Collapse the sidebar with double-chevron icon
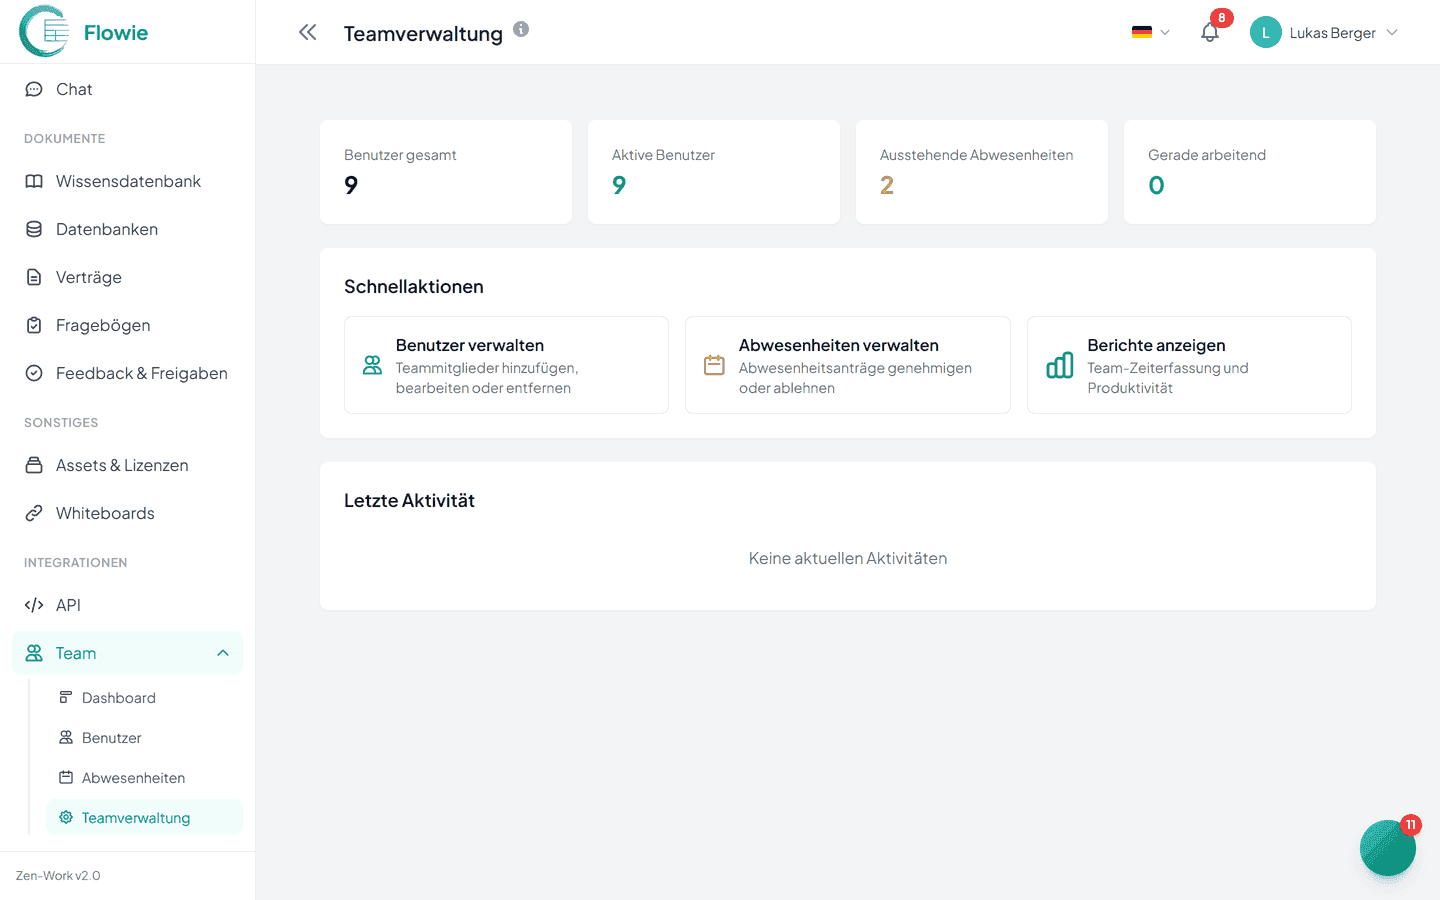This screenshot has width=1440, height=900. (x=308, y=32)
